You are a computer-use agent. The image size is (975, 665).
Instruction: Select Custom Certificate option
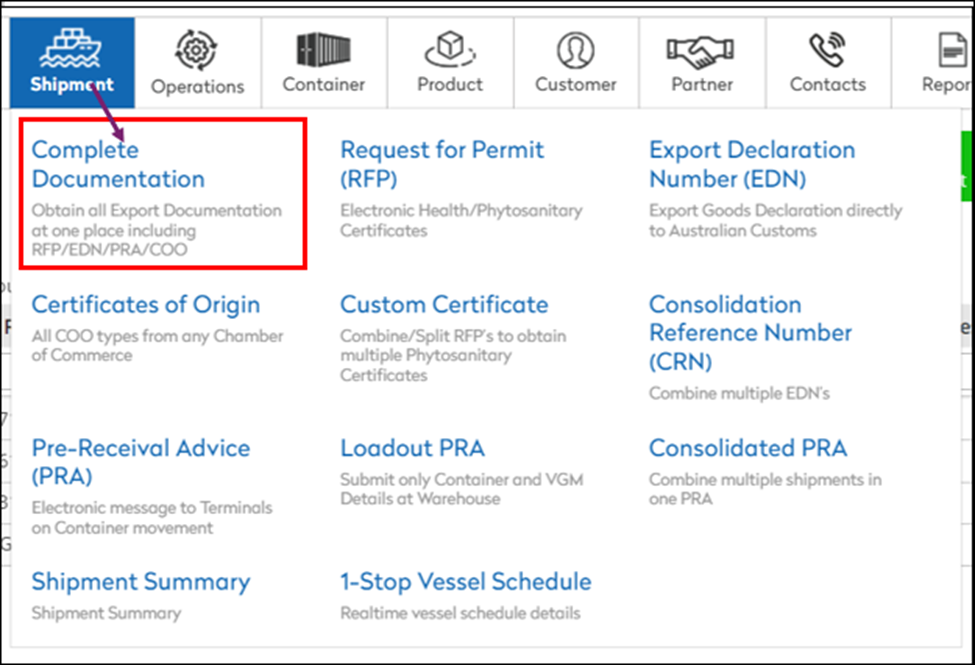(444, 305)
